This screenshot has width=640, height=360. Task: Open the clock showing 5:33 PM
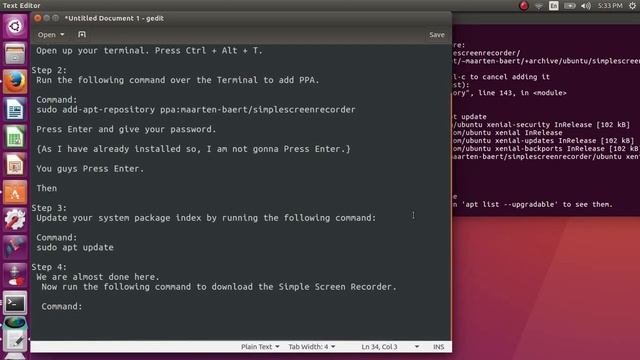point(610,6)
